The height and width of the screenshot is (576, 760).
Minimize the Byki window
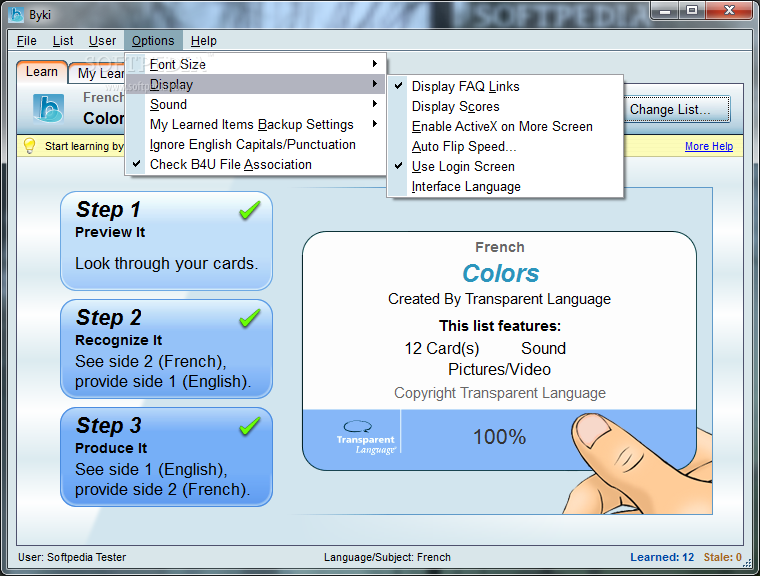[665, 11]
